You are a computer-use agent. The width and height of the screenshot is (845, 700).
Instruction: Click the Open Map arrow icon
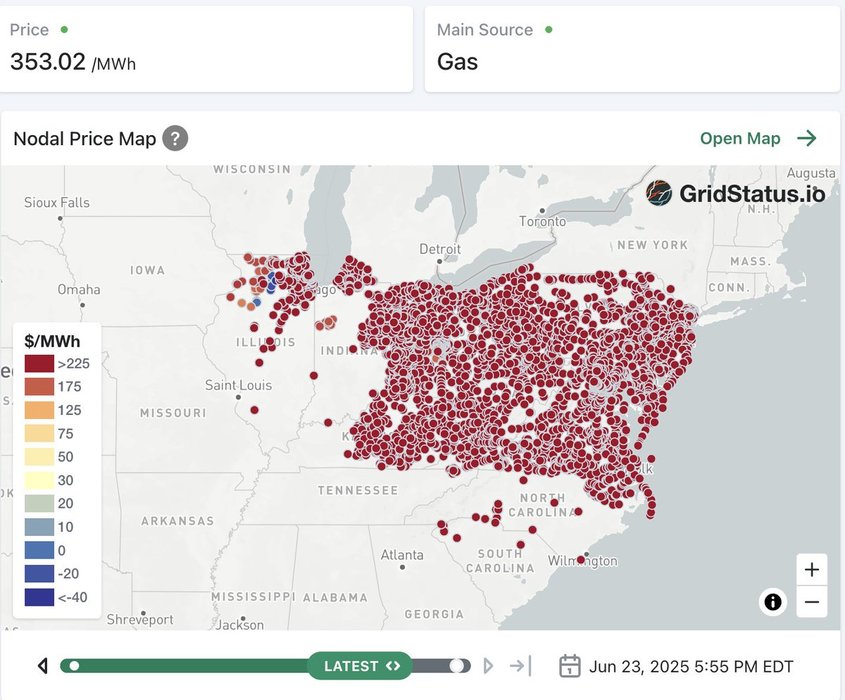point(806,138)
